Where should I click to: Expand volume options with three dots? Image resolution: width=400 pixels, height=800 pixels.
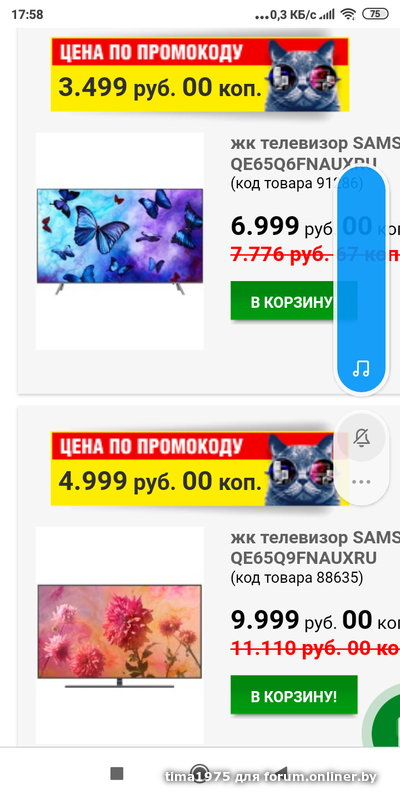coord(361,481)
